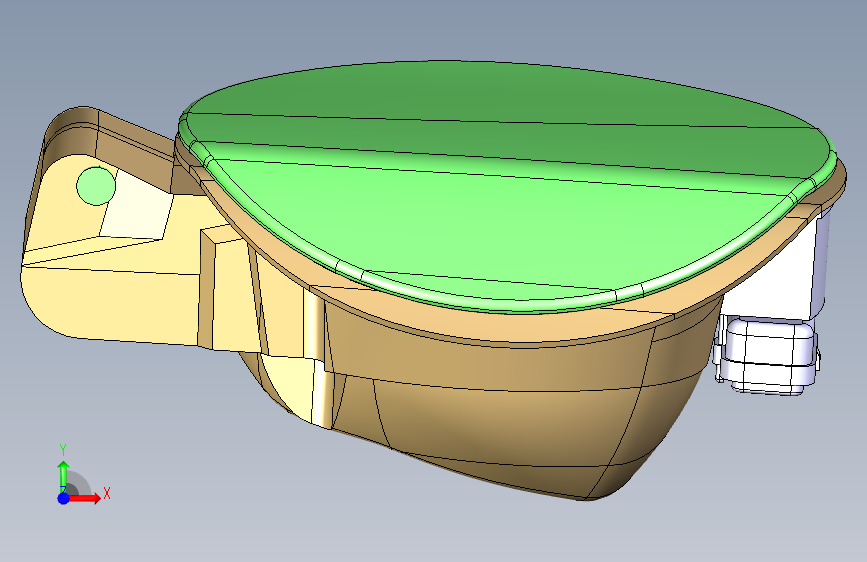Select the small green circular hinge pin
Image resolution: width=867 pixels, height=562 pixels.
(x=96, y=186)
